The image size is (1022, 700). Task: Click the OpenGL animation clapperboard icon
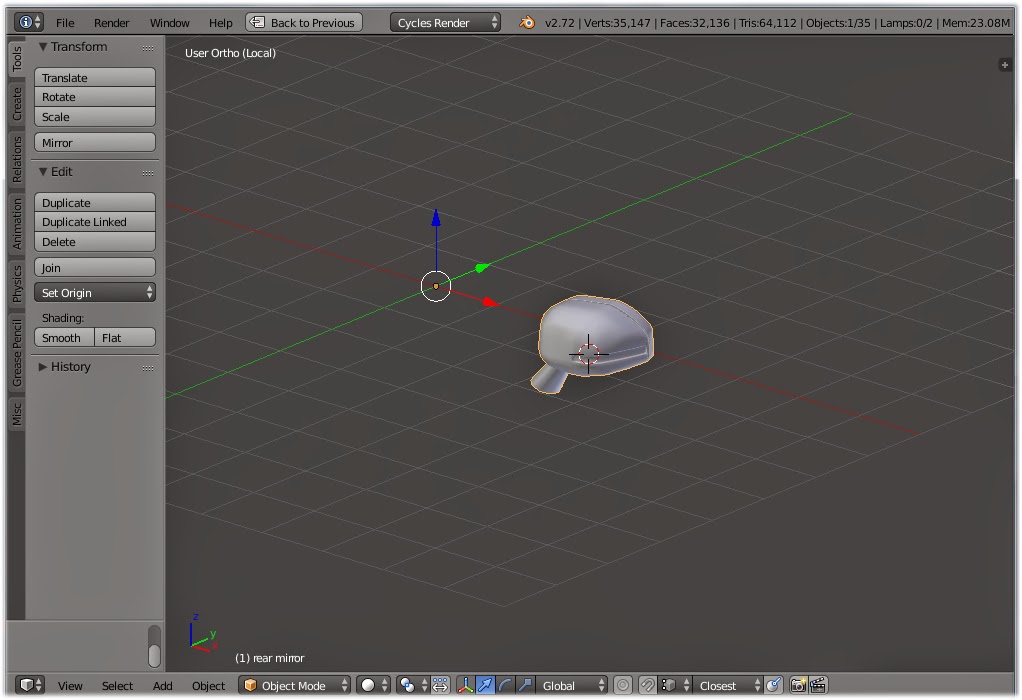[816, 686]
